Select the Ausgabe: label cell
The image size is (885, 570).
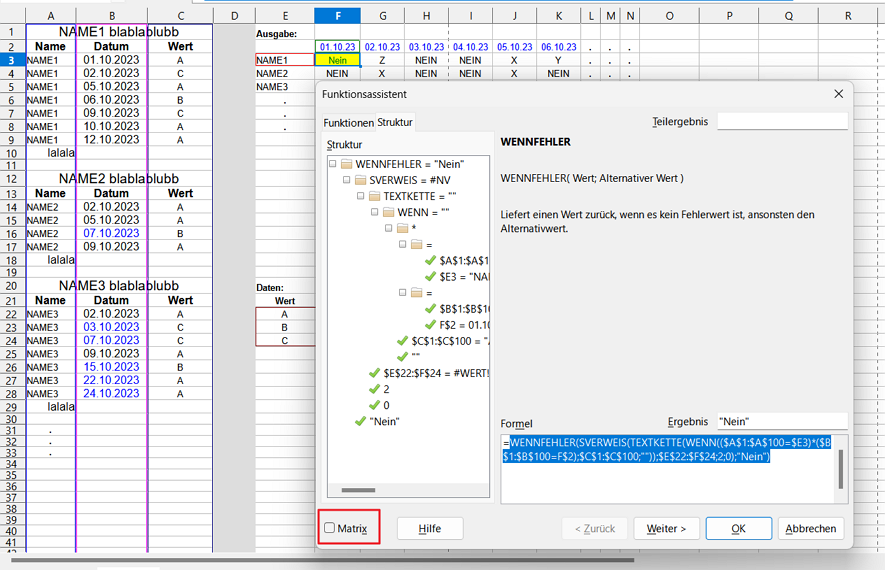point(285,34)
